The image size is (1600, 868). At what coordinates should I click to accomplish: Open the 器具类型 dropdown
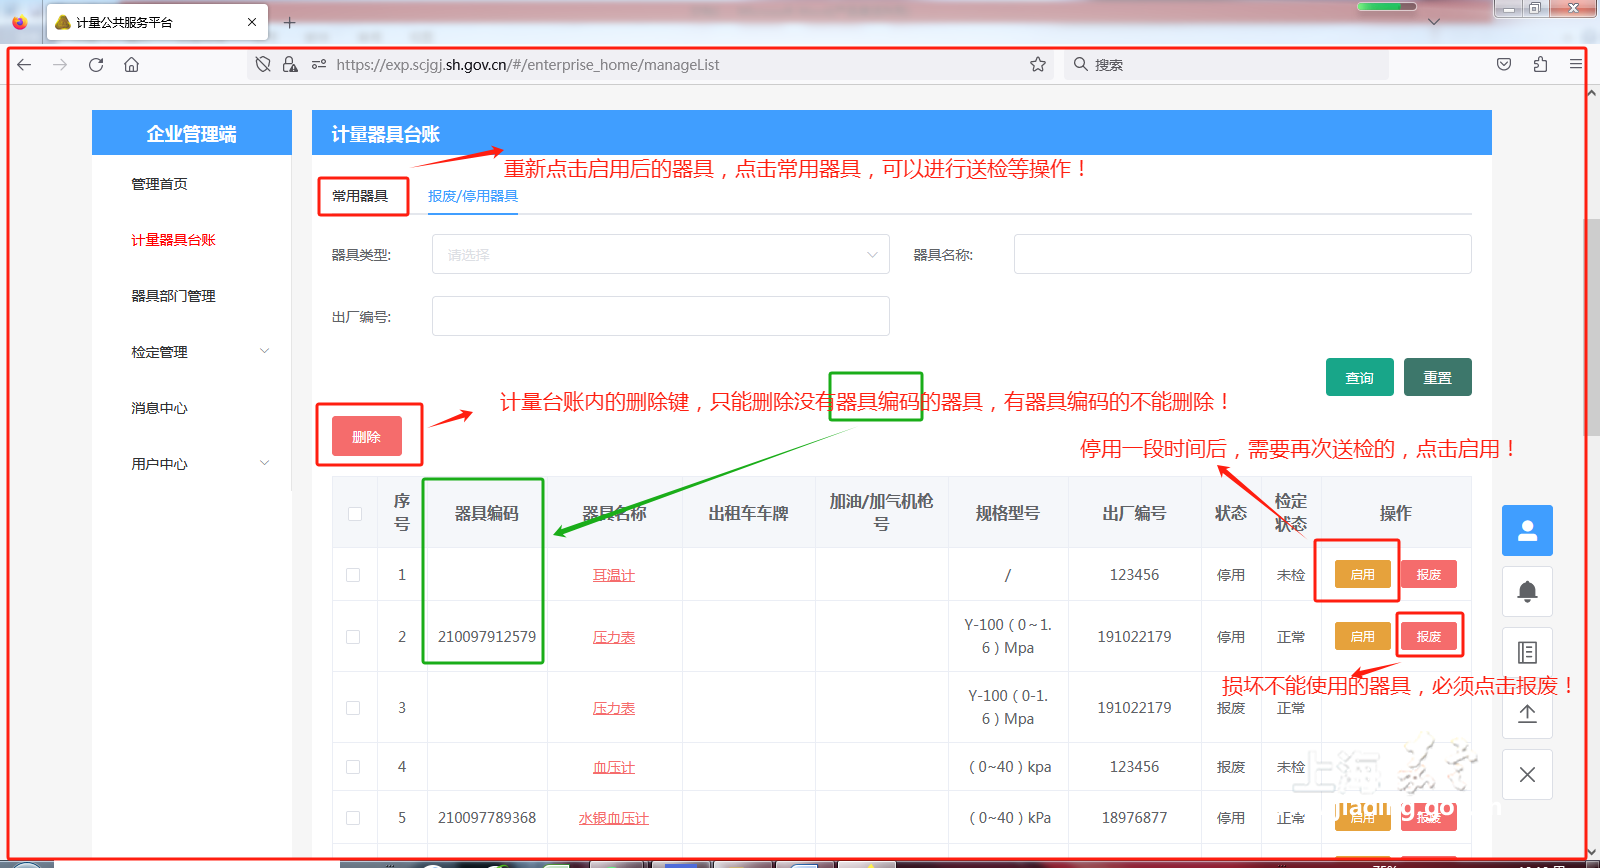pos(661,254)
